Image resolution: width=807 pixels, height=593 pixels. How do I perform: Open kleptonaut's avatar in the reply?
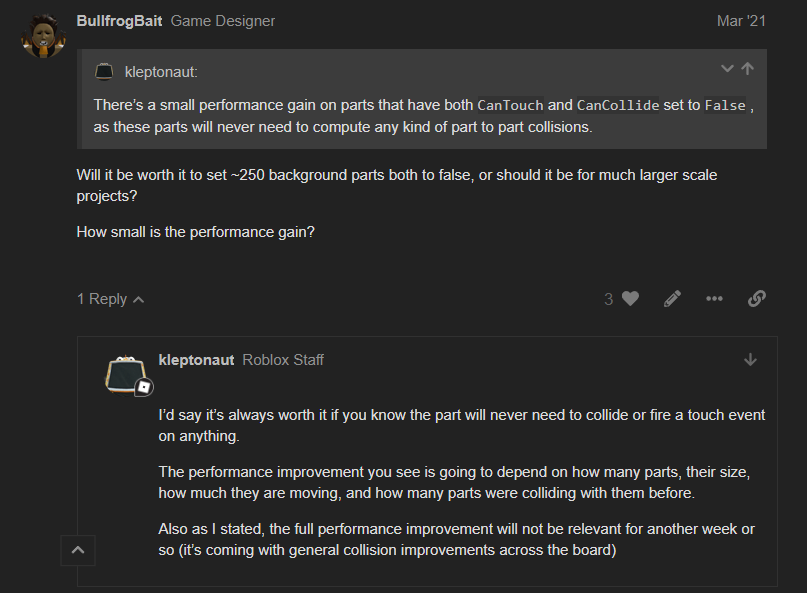[x=127, y=376]
